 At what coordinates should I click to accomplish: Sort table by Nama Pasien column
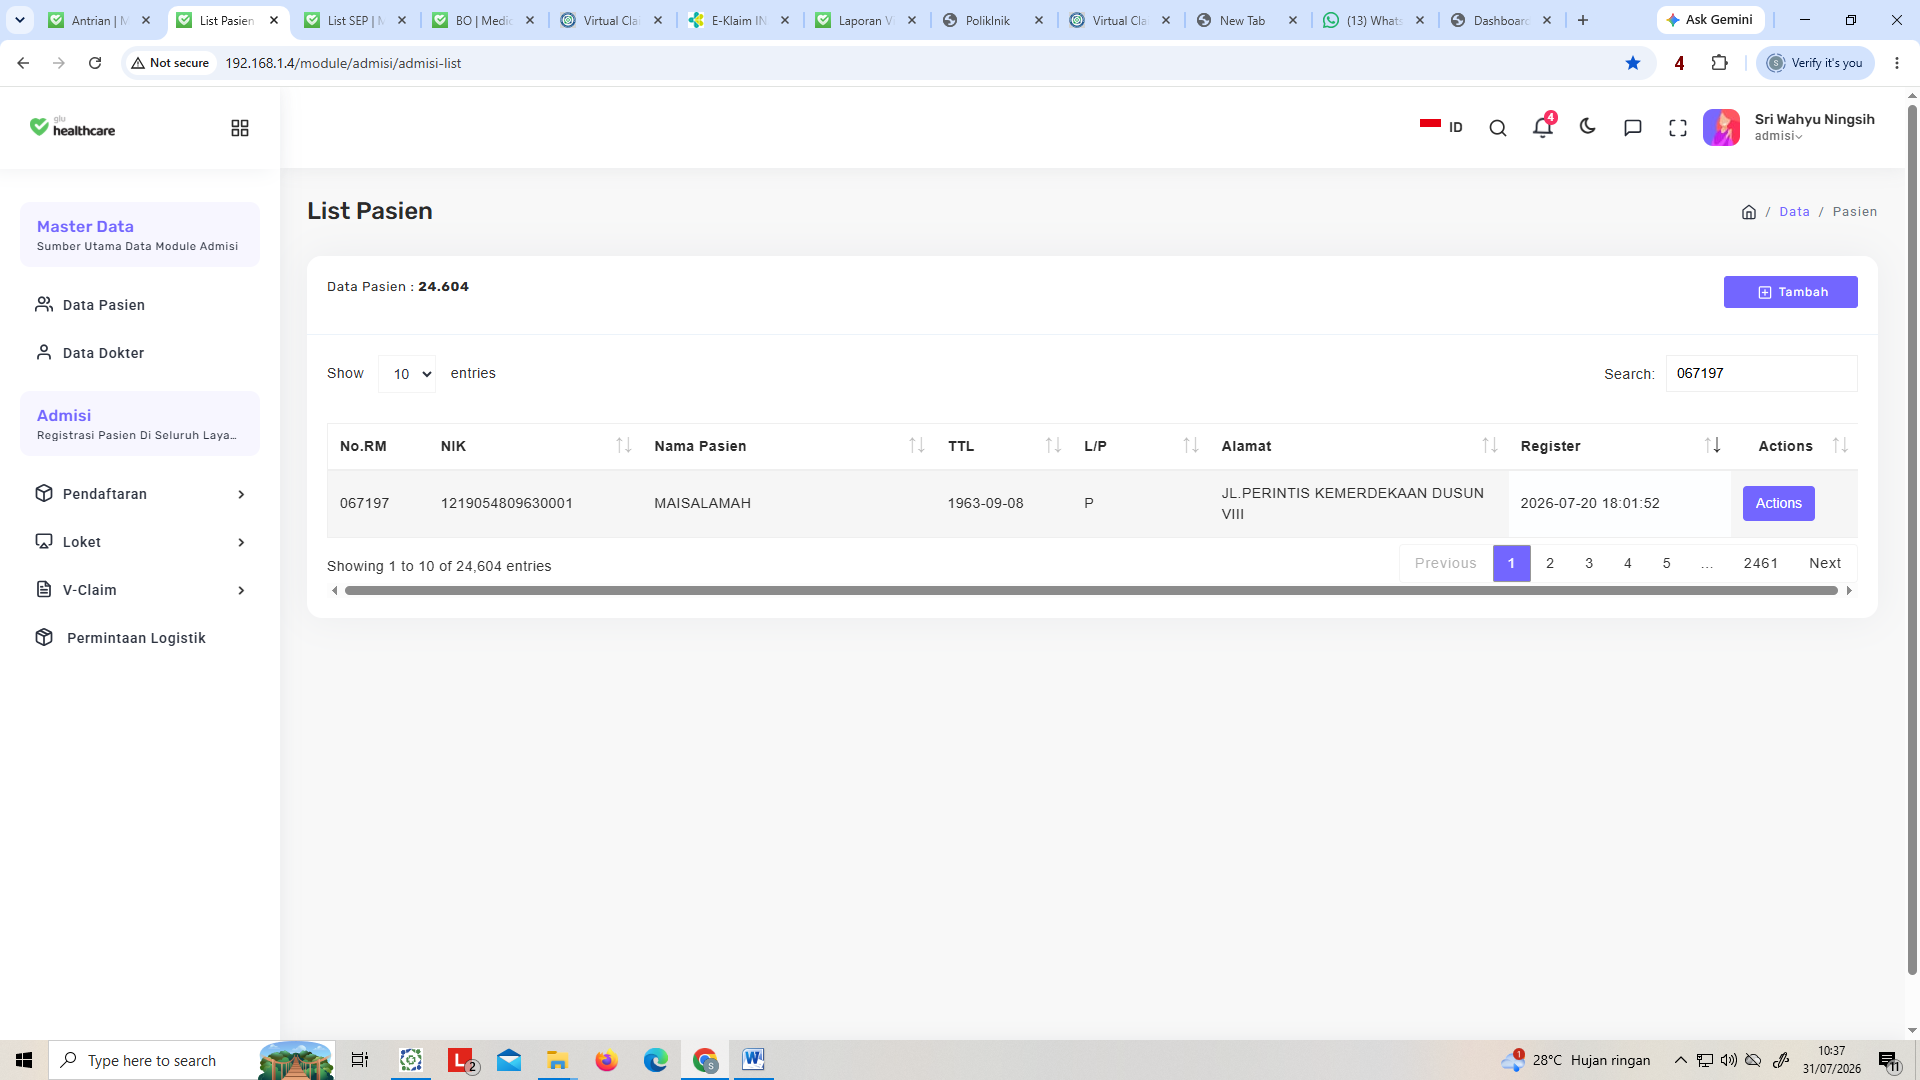coord(788,446)
